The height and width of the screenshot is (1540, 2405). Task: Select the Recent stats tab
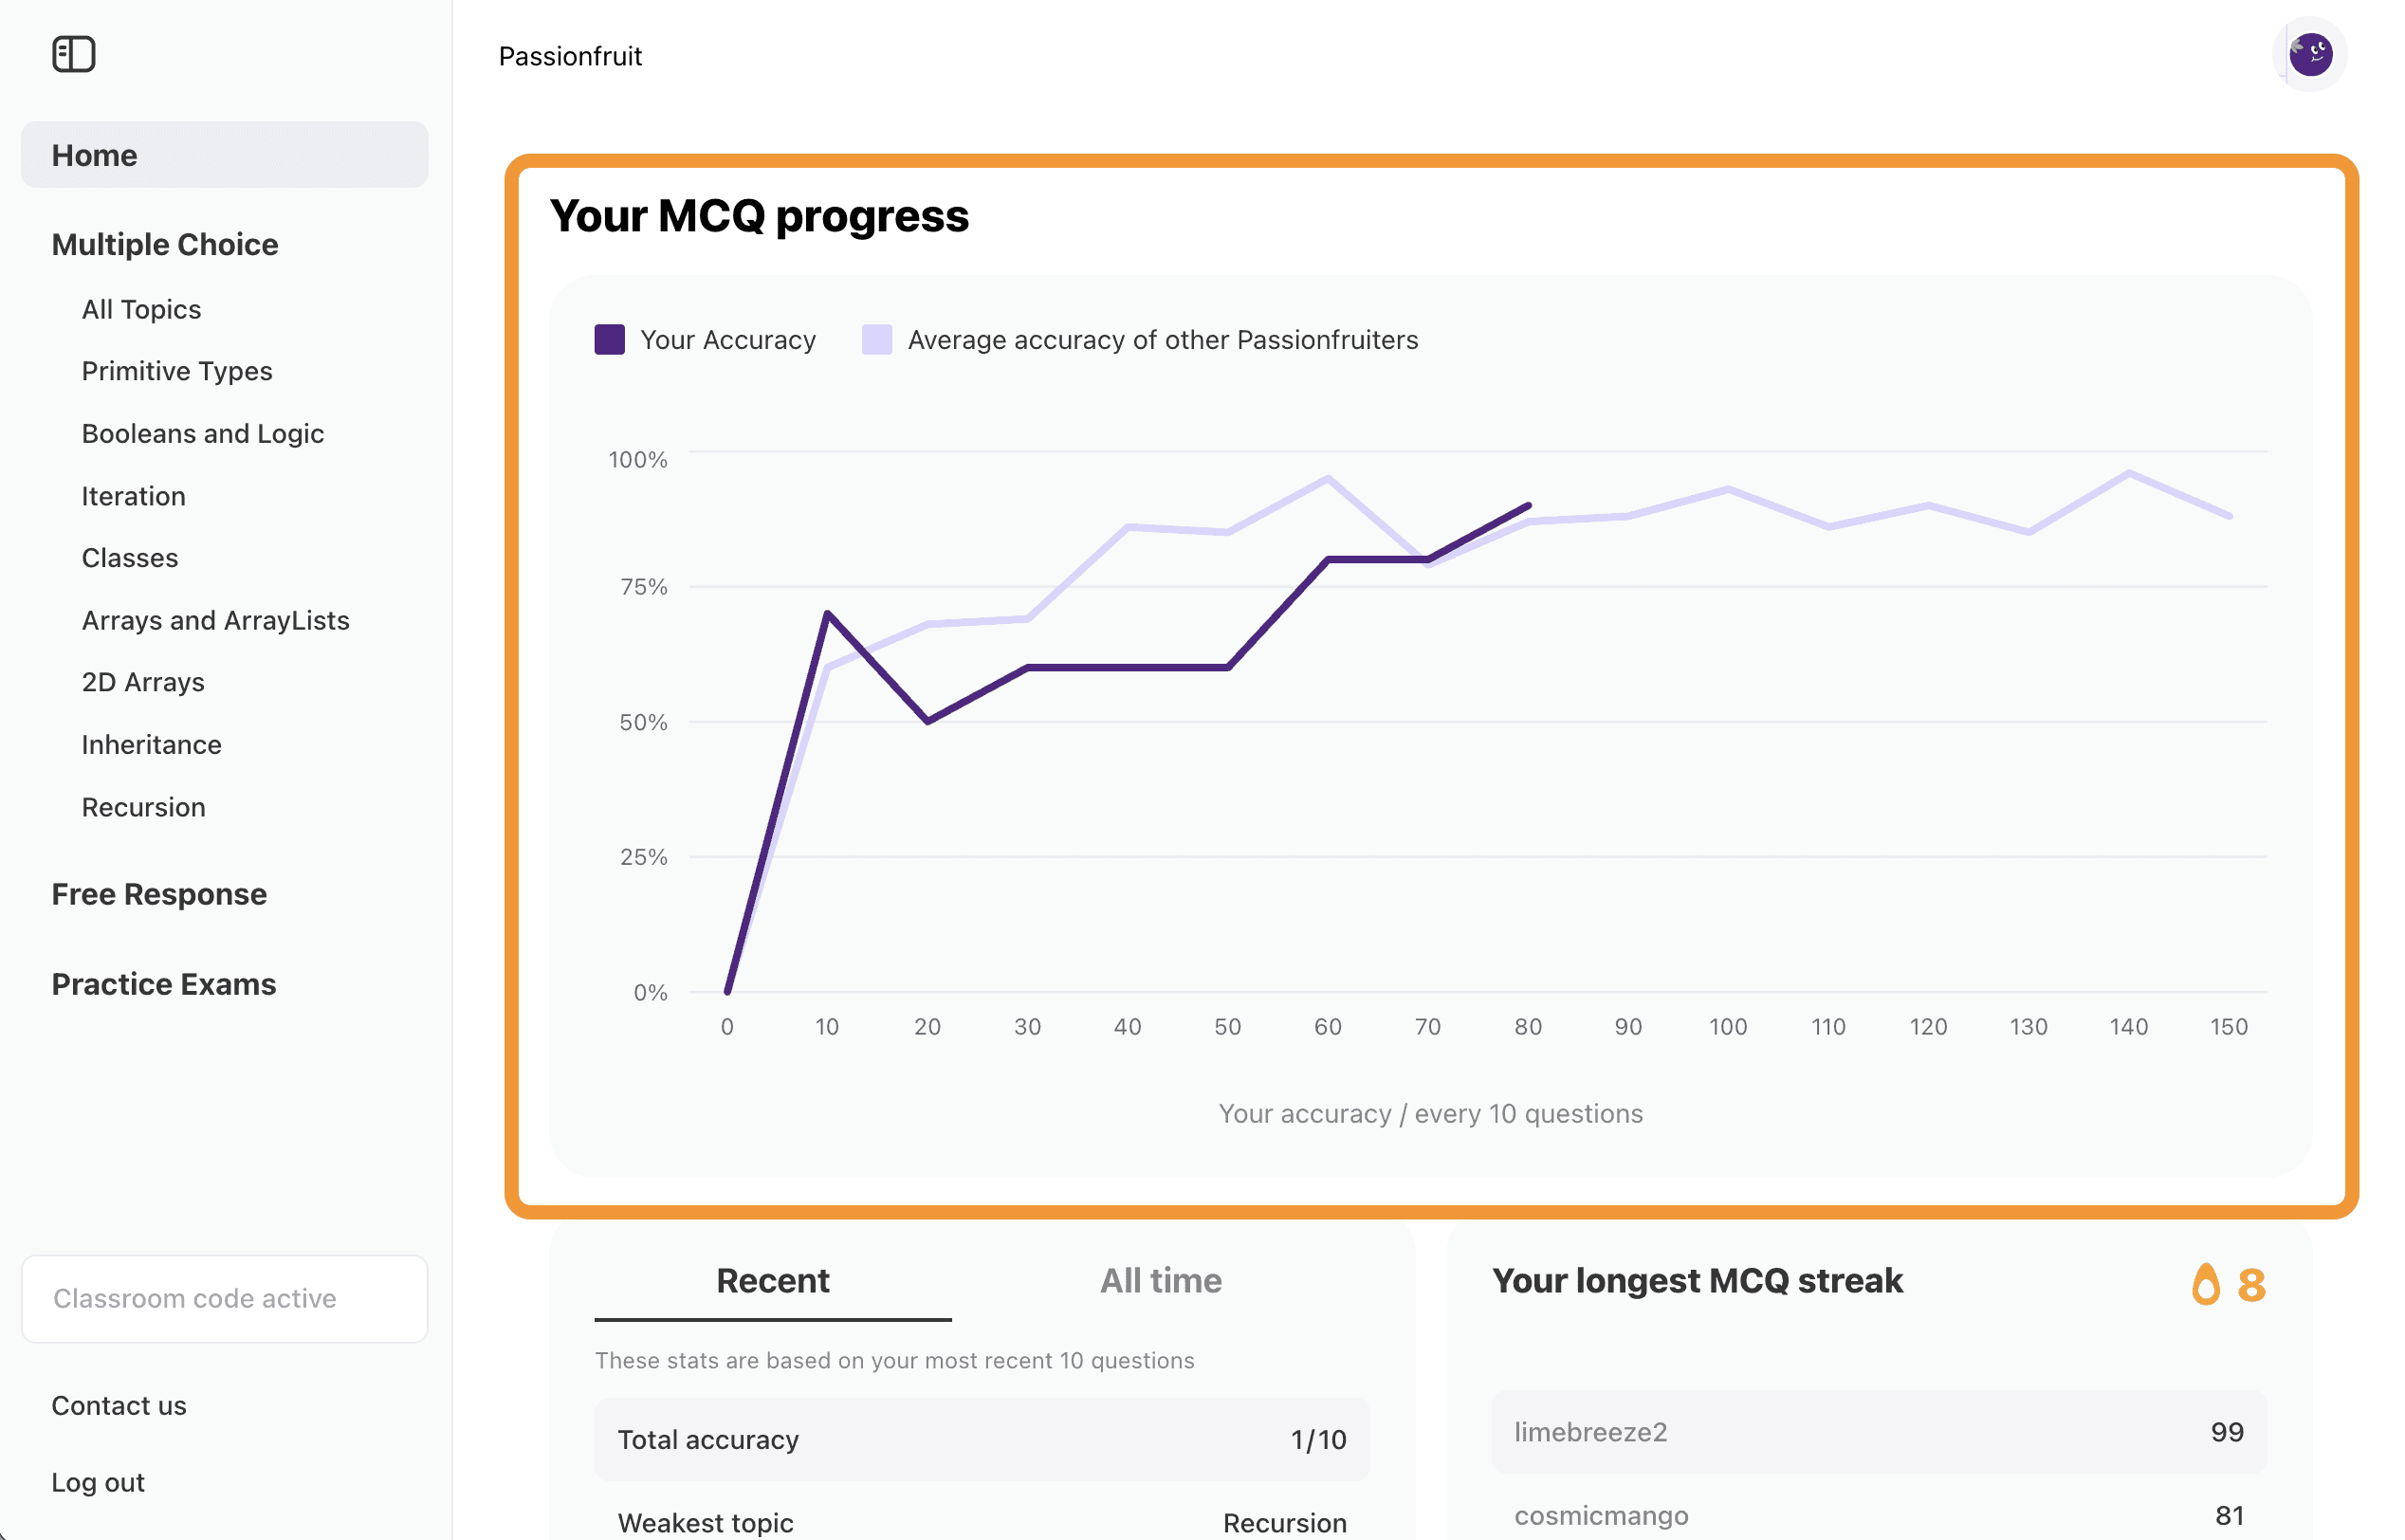pos(772,1281)
